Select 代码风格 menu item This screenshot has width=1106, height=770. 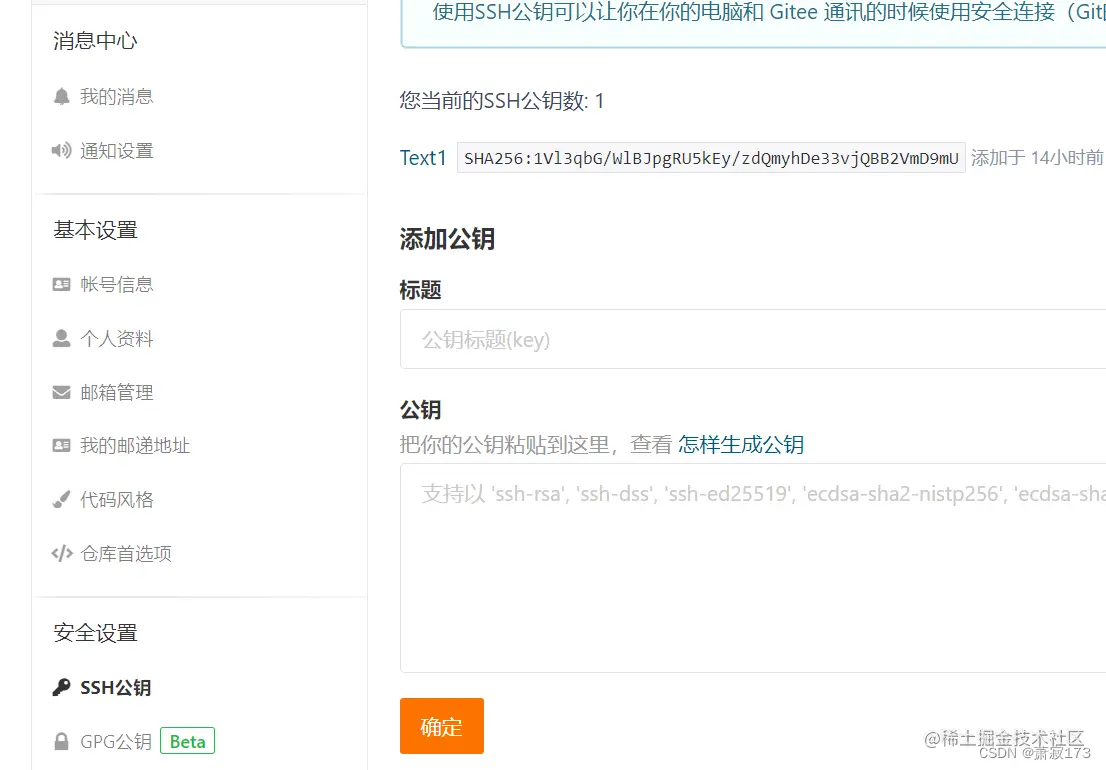tap(116, 499)
